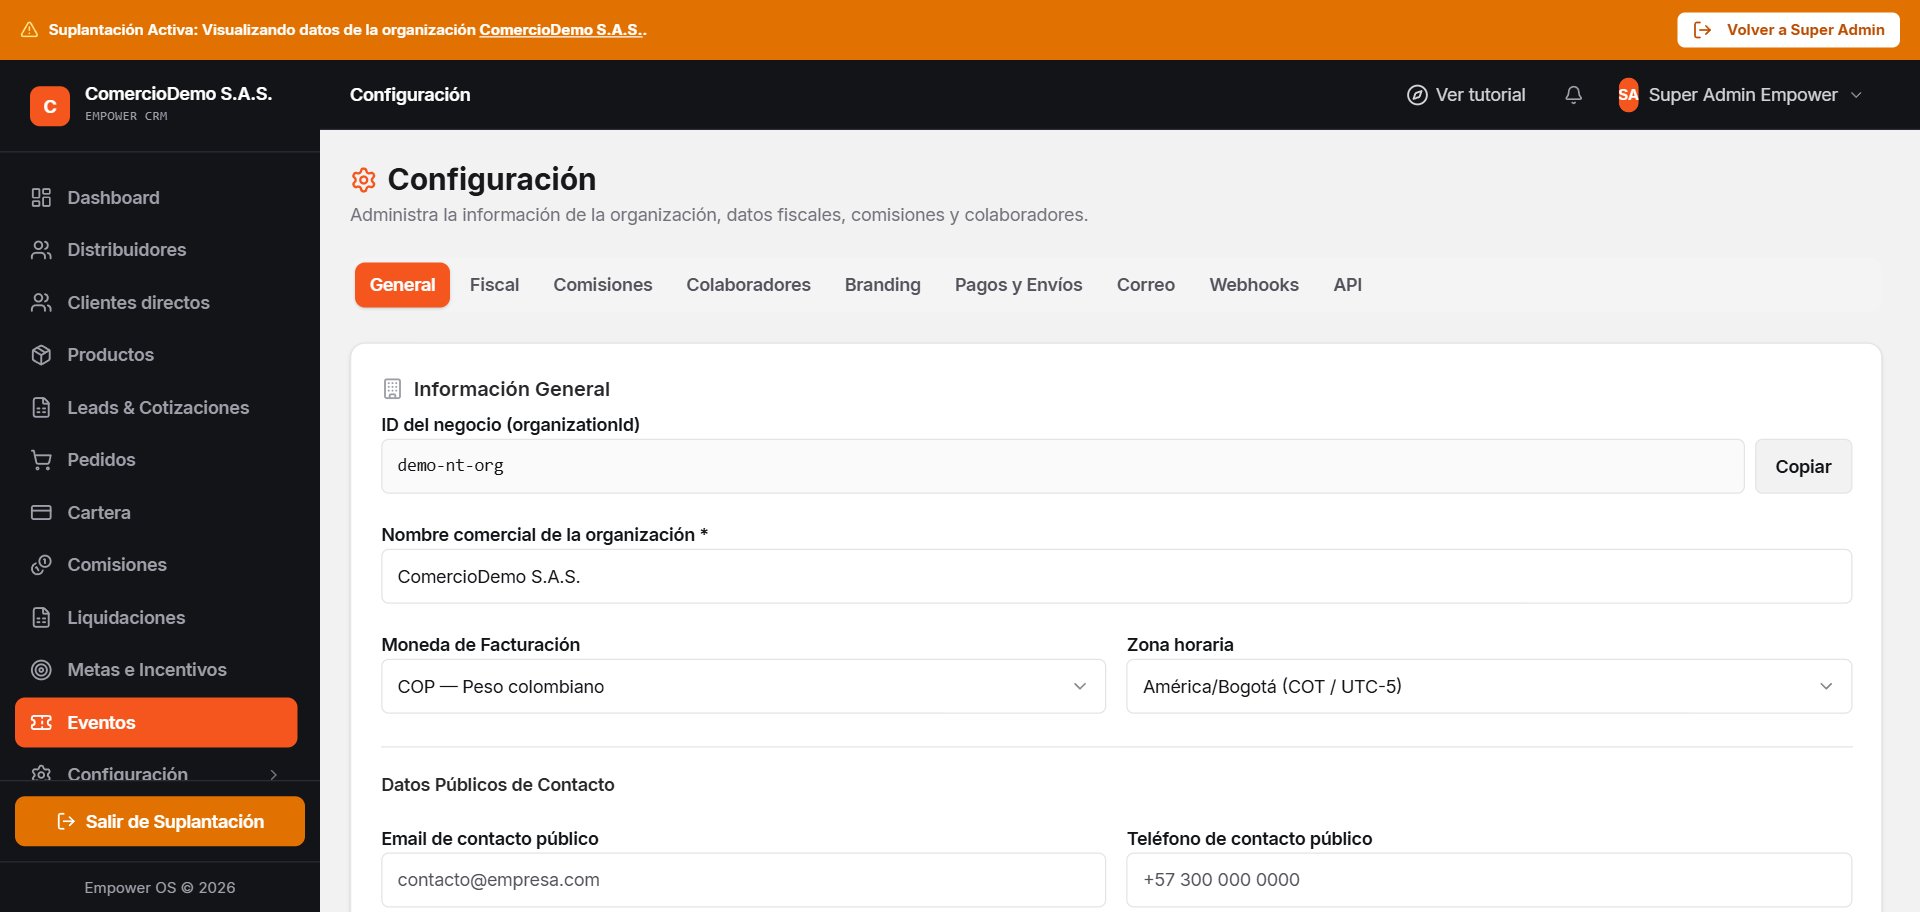Focus the Email de contacto público field
1920x912 pixels.
(x=743, y=880)
